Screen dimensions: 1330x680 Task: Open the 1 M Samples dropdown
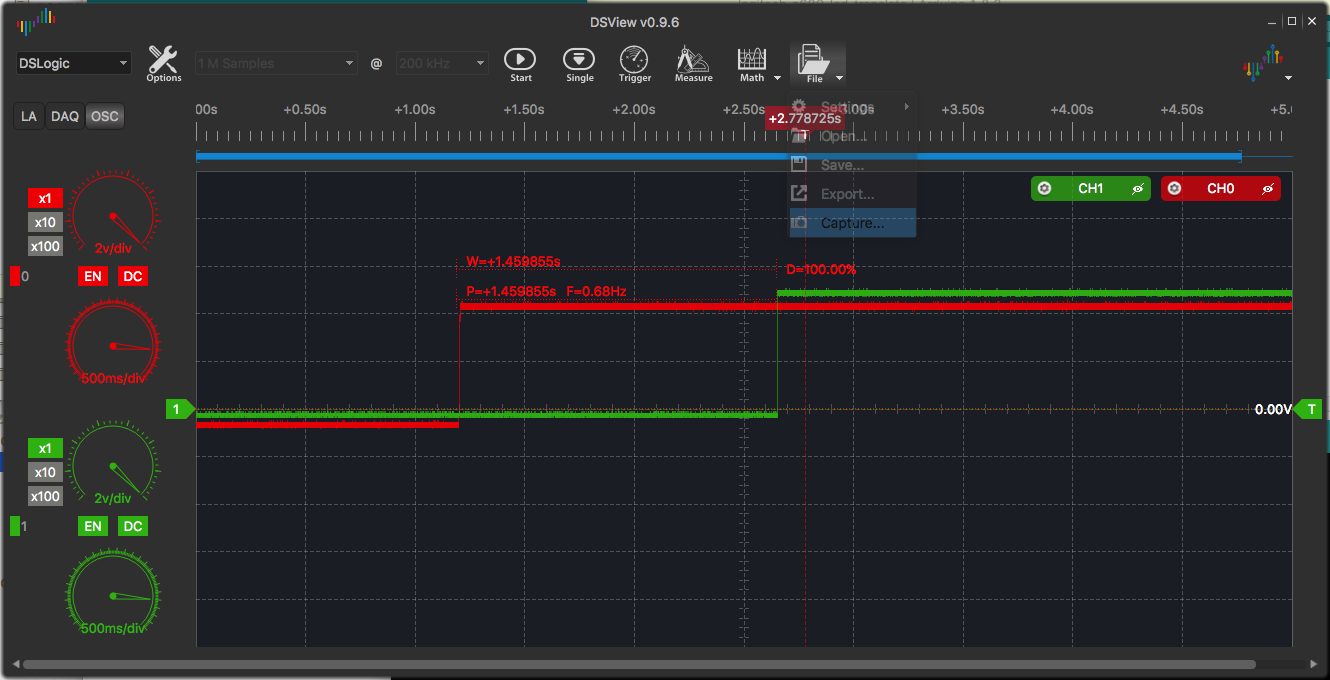[276, 63]
